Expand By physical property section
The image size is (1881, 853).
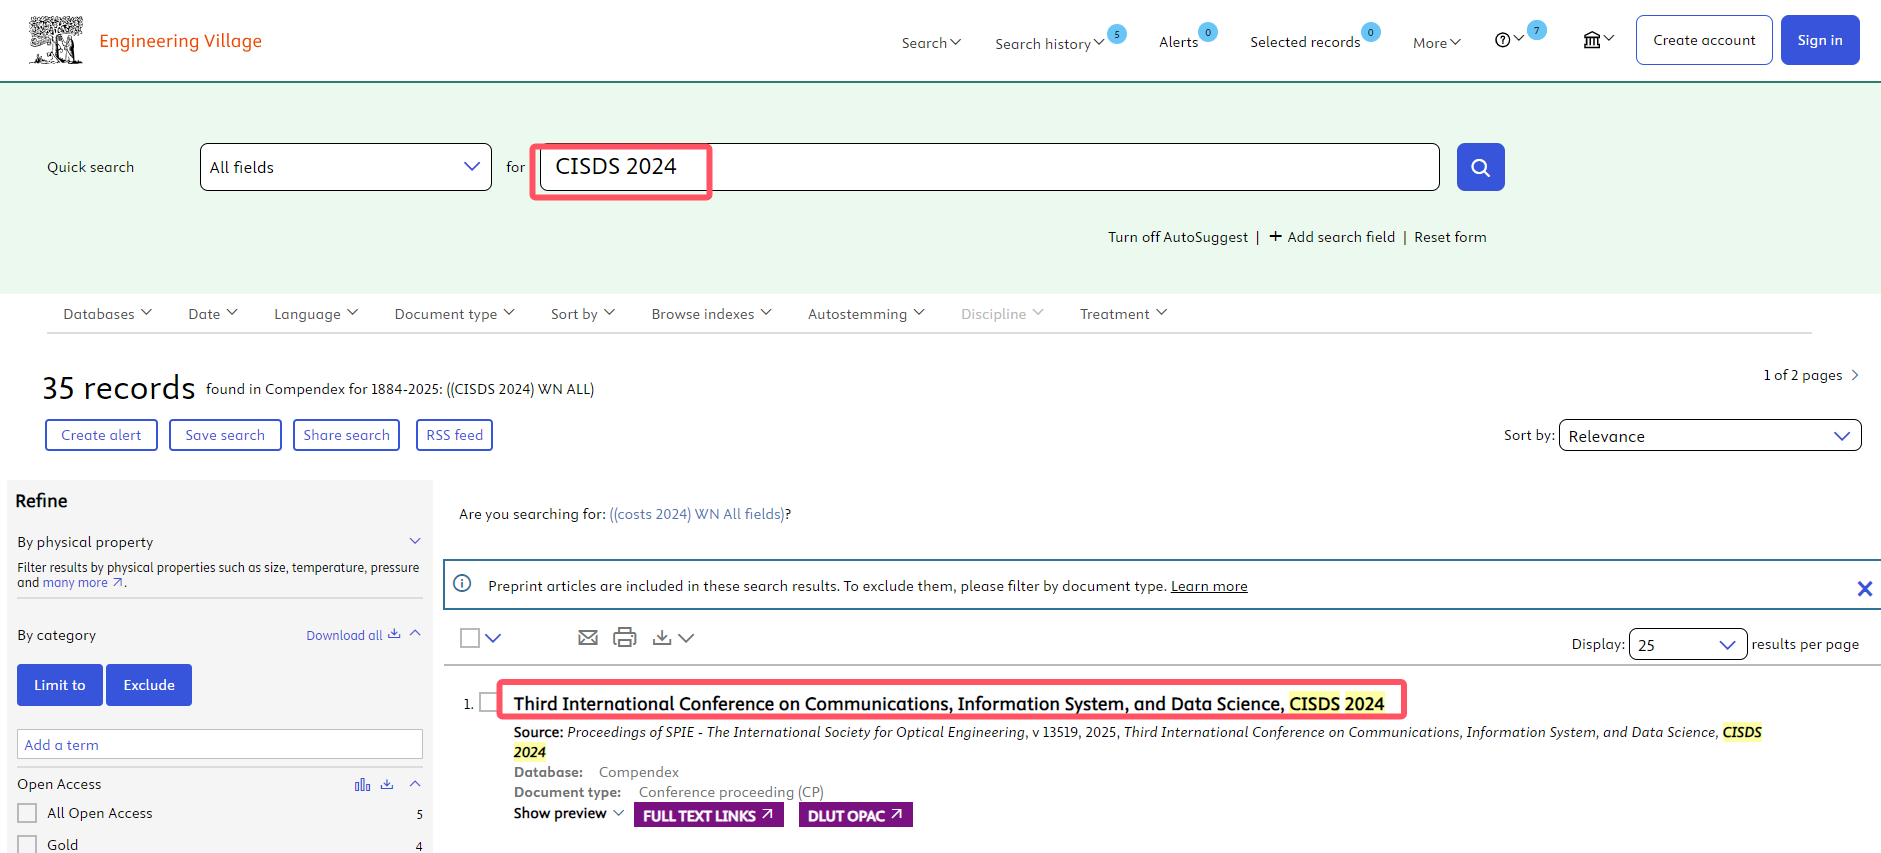coord(415,541)
